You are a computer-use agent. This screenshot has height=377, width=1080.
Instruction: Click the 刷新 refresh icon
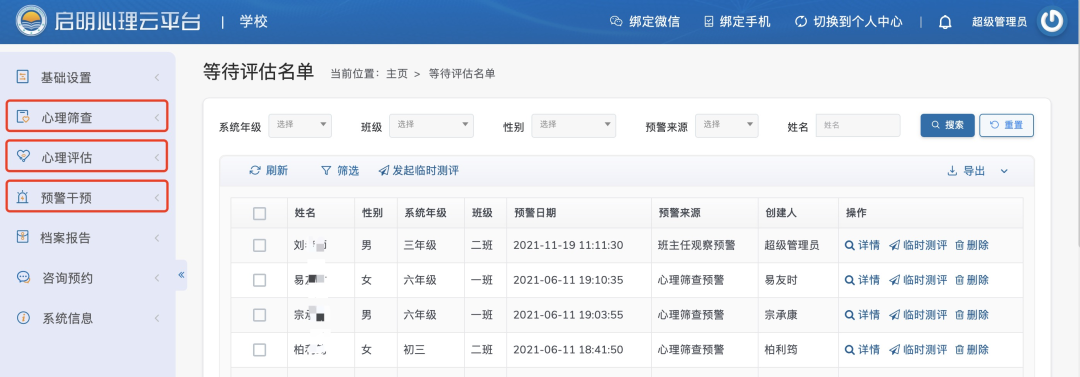[255, 171]
